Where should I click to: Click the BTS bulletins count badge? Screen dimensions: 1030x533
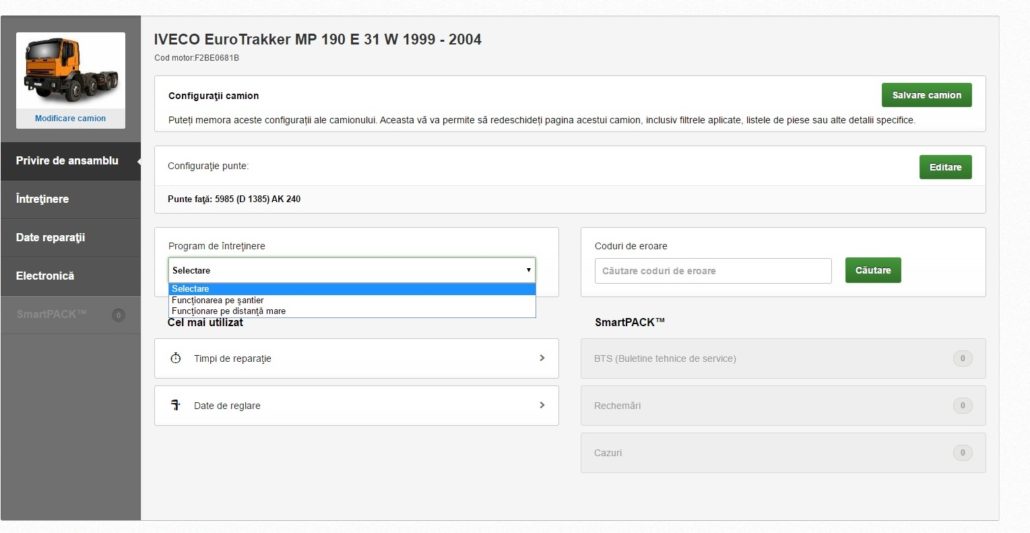(962, 358)
